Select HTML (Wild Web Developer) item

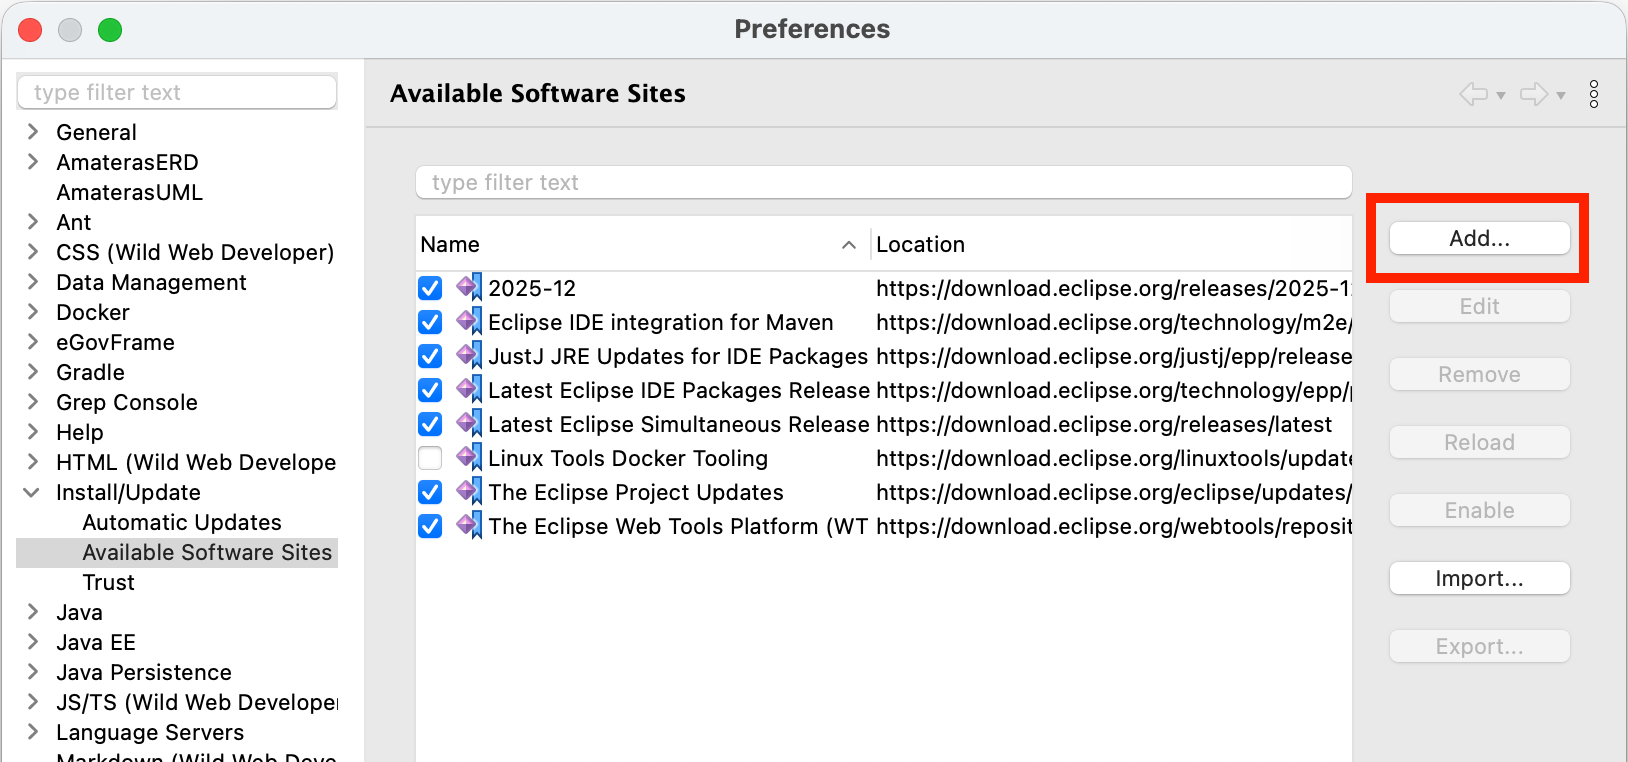(x=196, y=462)
